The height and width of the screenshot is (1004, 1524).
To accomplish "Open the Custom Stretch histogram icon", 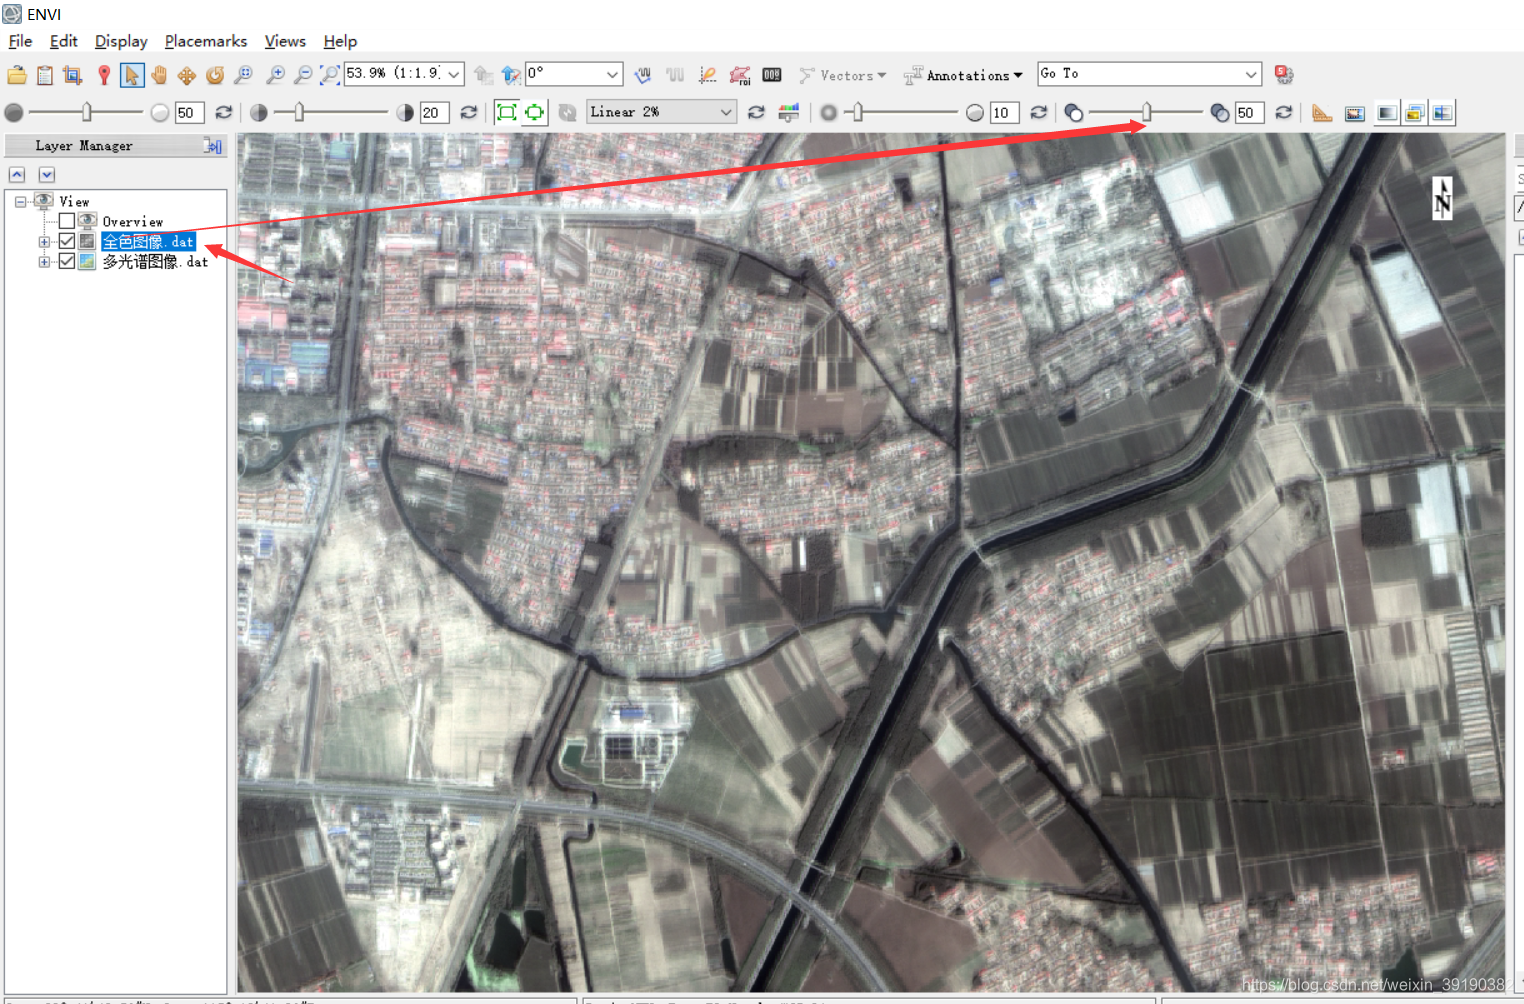I will 789,112.
